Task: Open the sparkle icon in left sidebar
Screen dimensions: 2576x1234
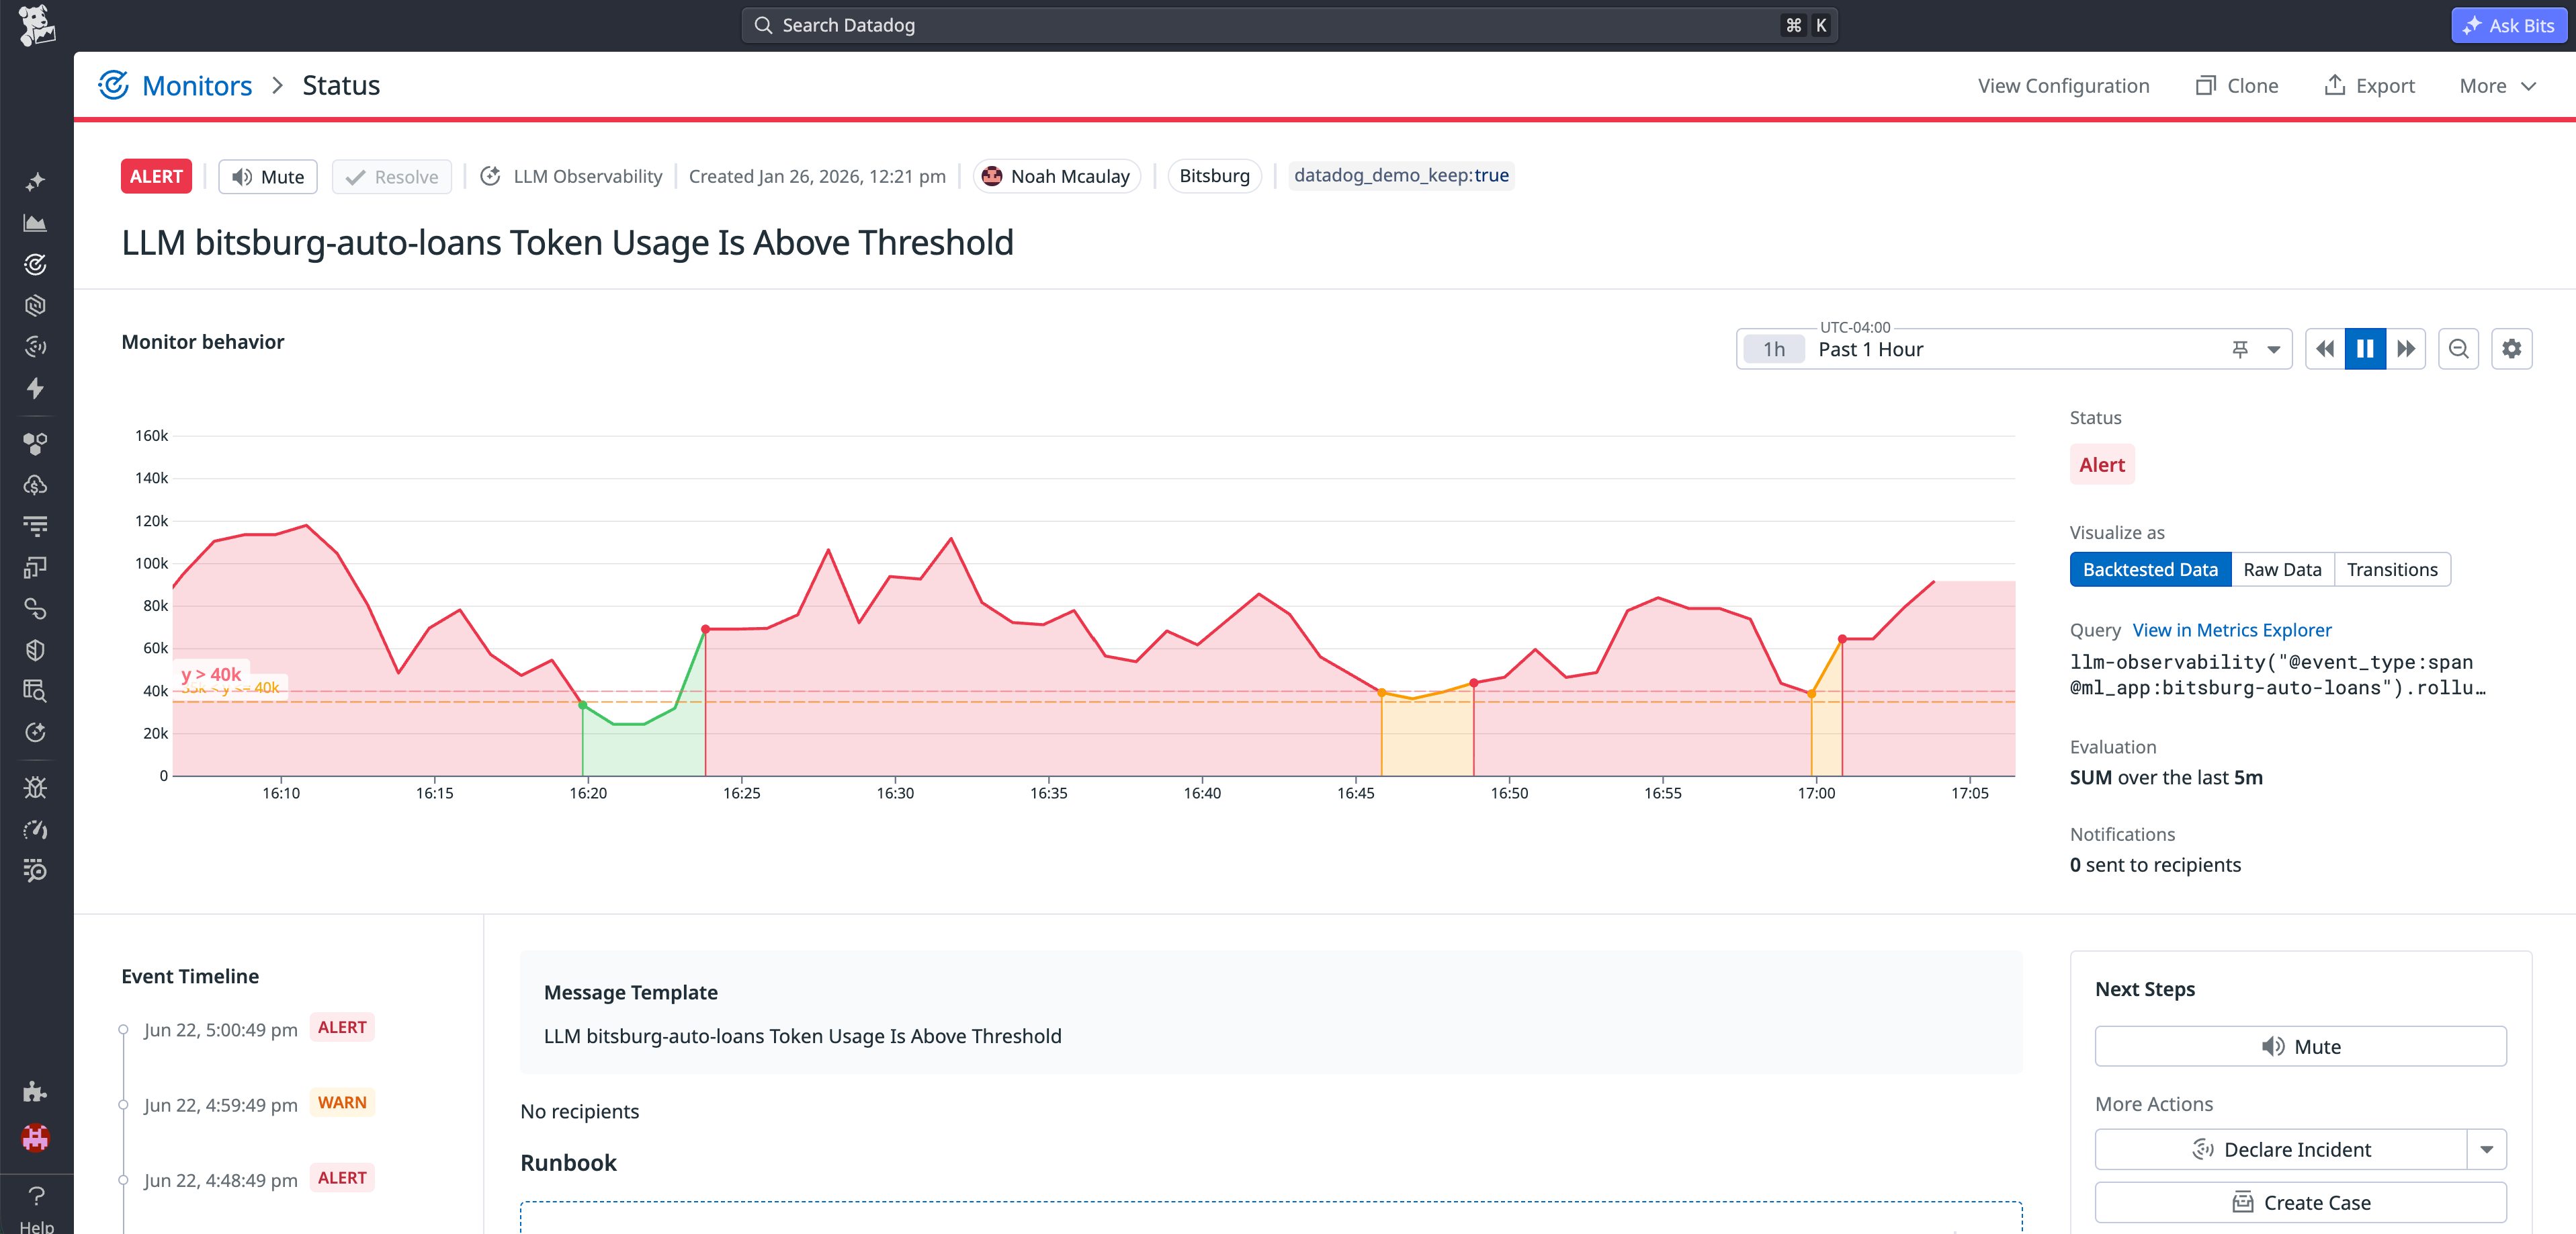Action: (x=35, y=181)
